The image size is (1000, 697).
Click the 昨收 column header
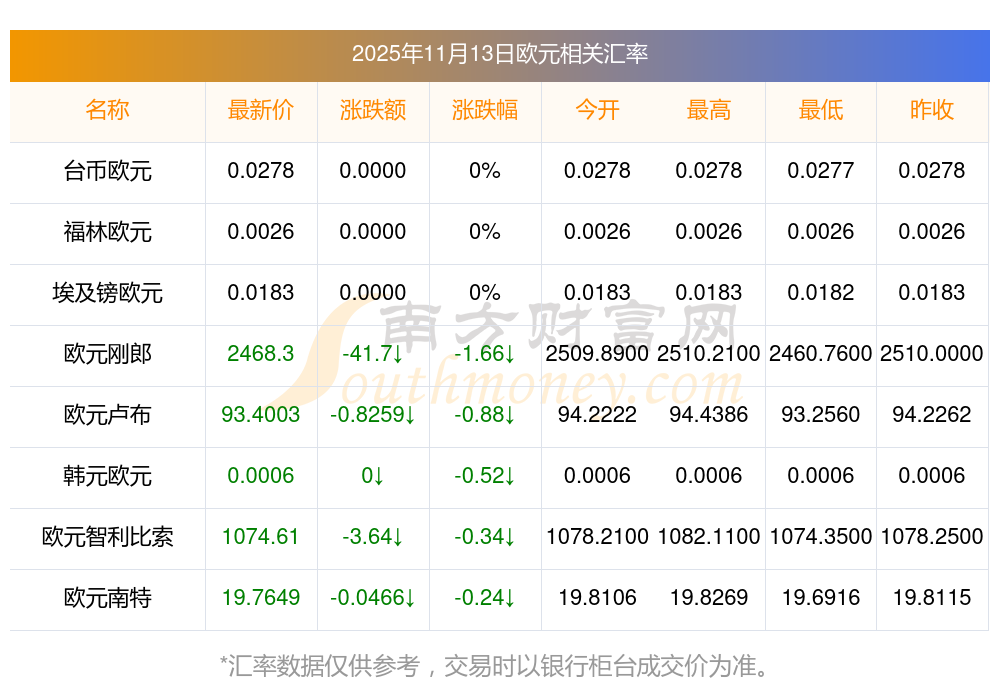(932, 110)
